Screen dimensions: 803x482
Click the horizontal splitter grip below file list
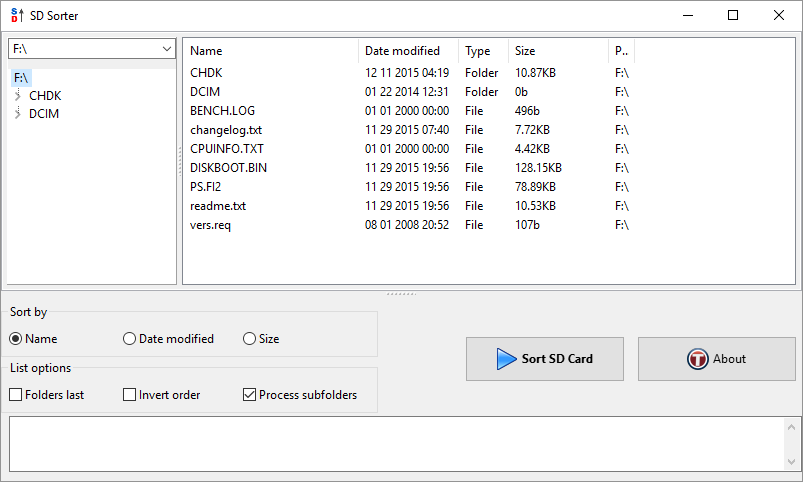tap(401, 294)
